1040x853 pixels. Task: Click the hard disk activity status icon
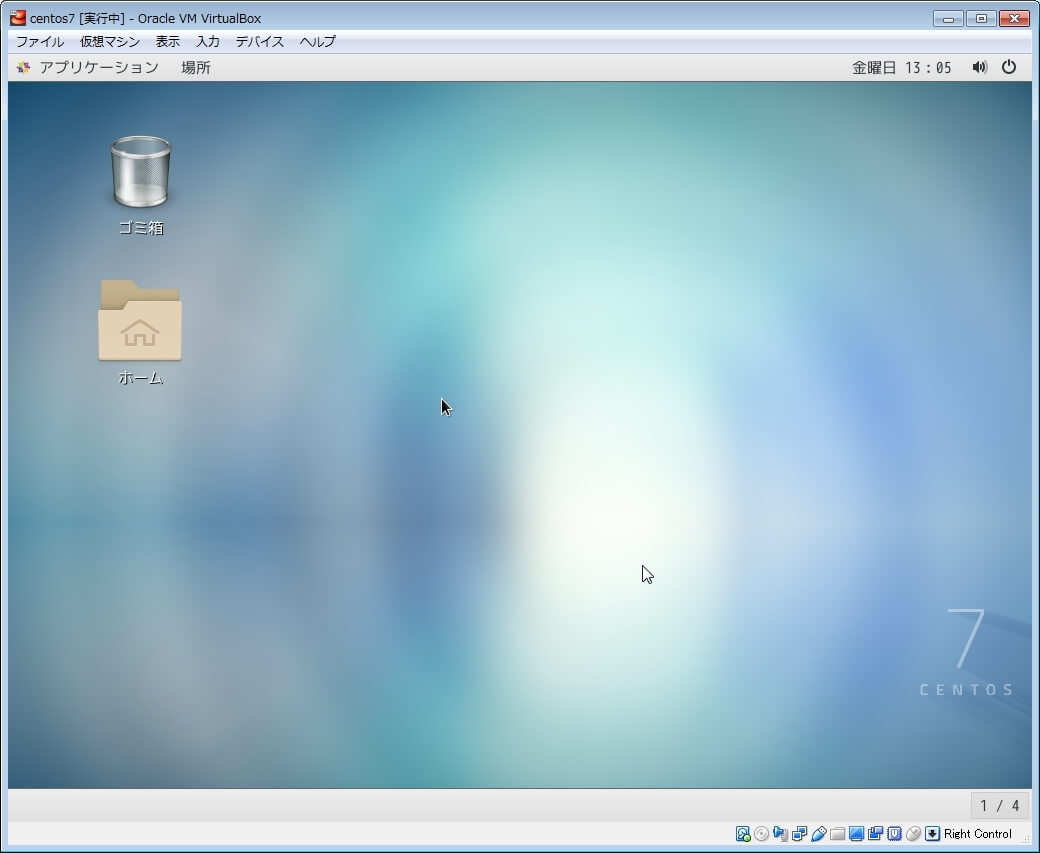click(x=743, y=834)
